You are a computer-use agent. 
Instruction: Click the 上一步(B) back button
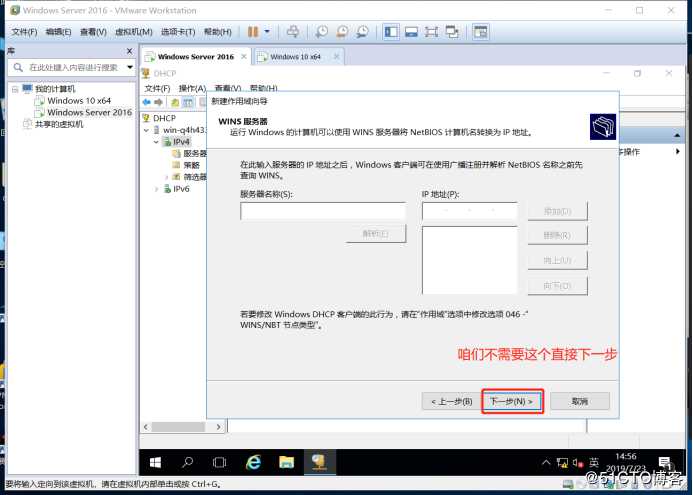click(x=451, y=401)
